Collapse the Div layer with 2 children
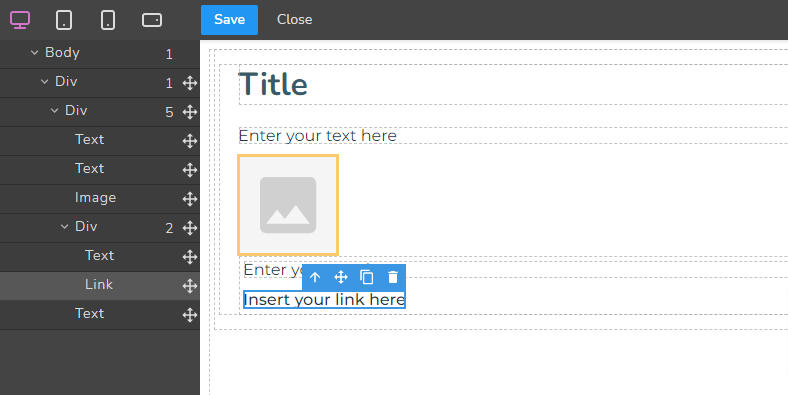The width and height of the screenshot is (788, 395). [64, 227]
